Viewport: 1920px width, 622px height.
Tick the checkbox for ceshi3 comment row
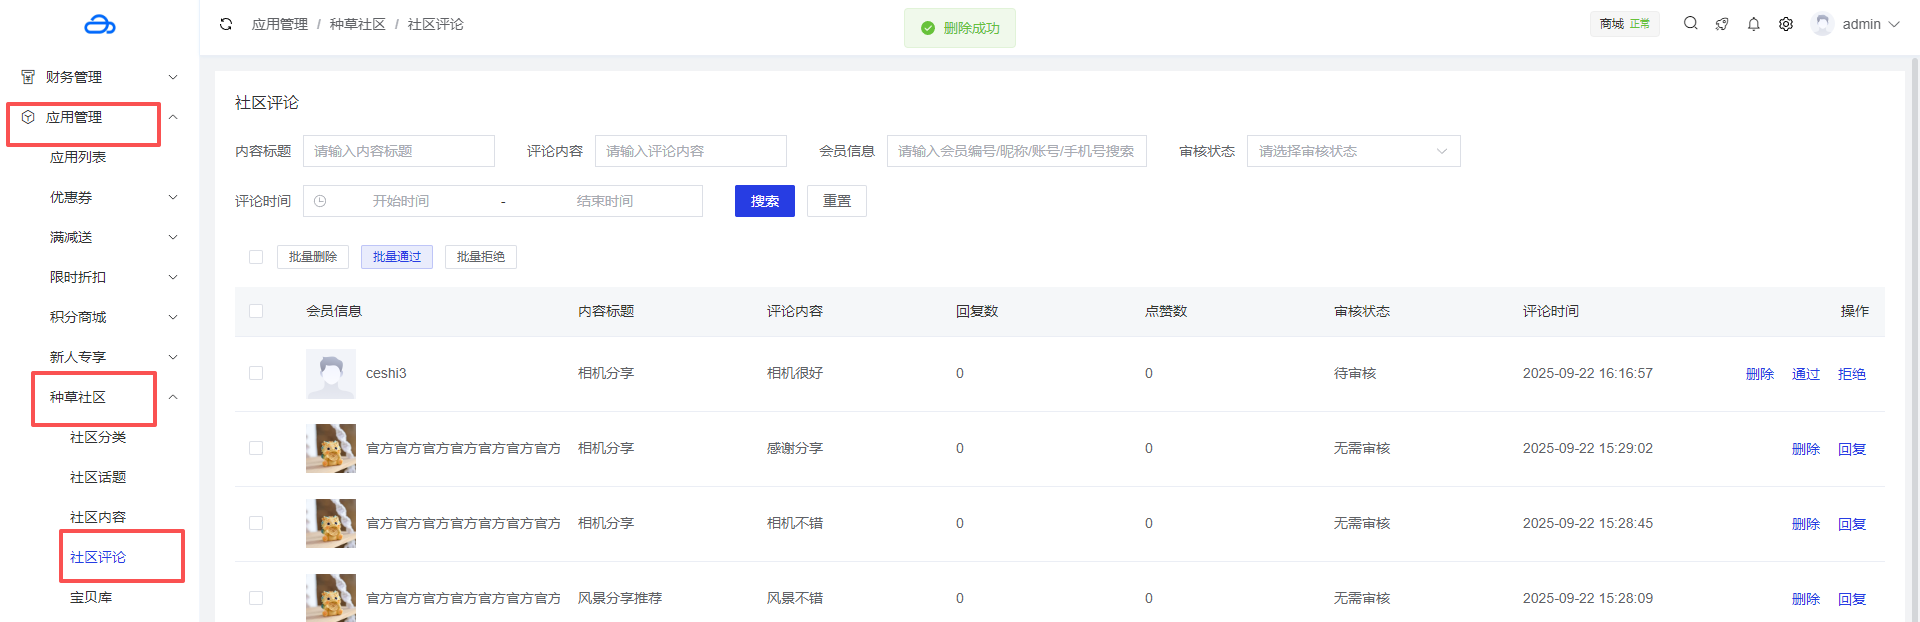pos(256,373)
